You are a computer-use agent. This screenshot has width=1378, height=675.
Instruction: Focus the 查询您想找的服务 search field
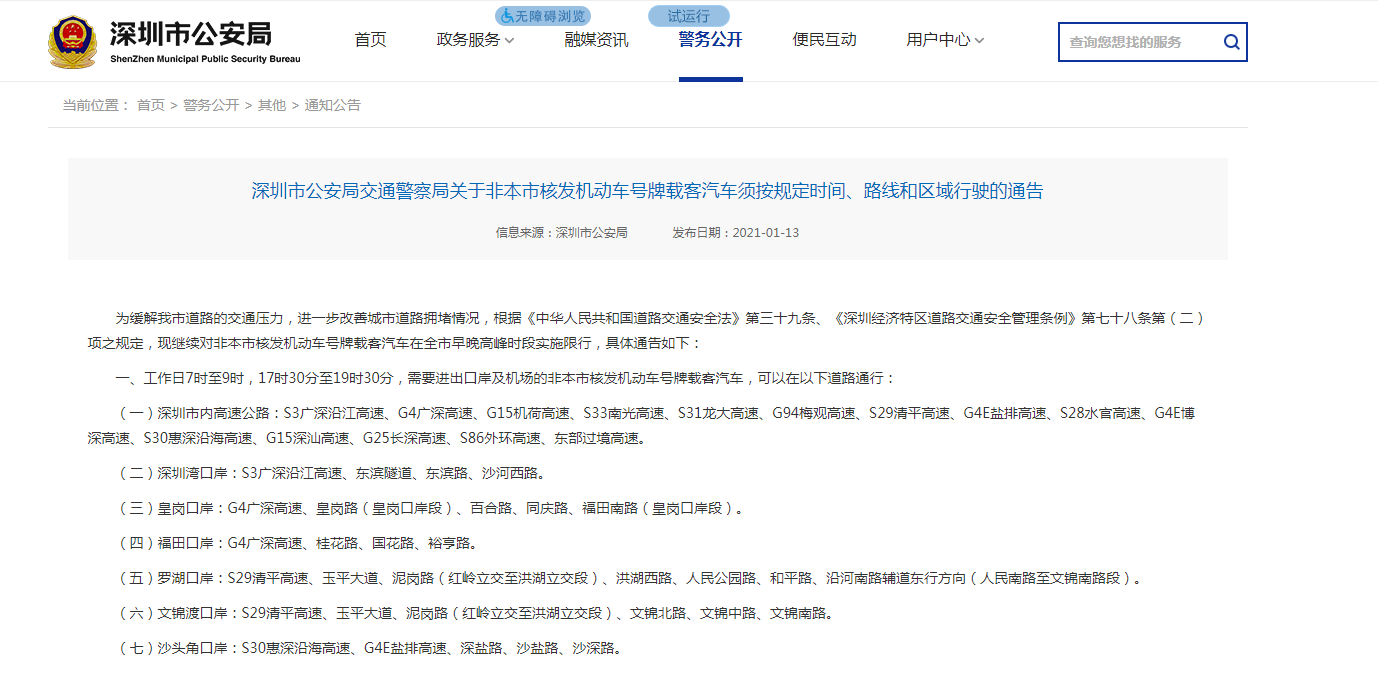click(x=1138, y=42)
